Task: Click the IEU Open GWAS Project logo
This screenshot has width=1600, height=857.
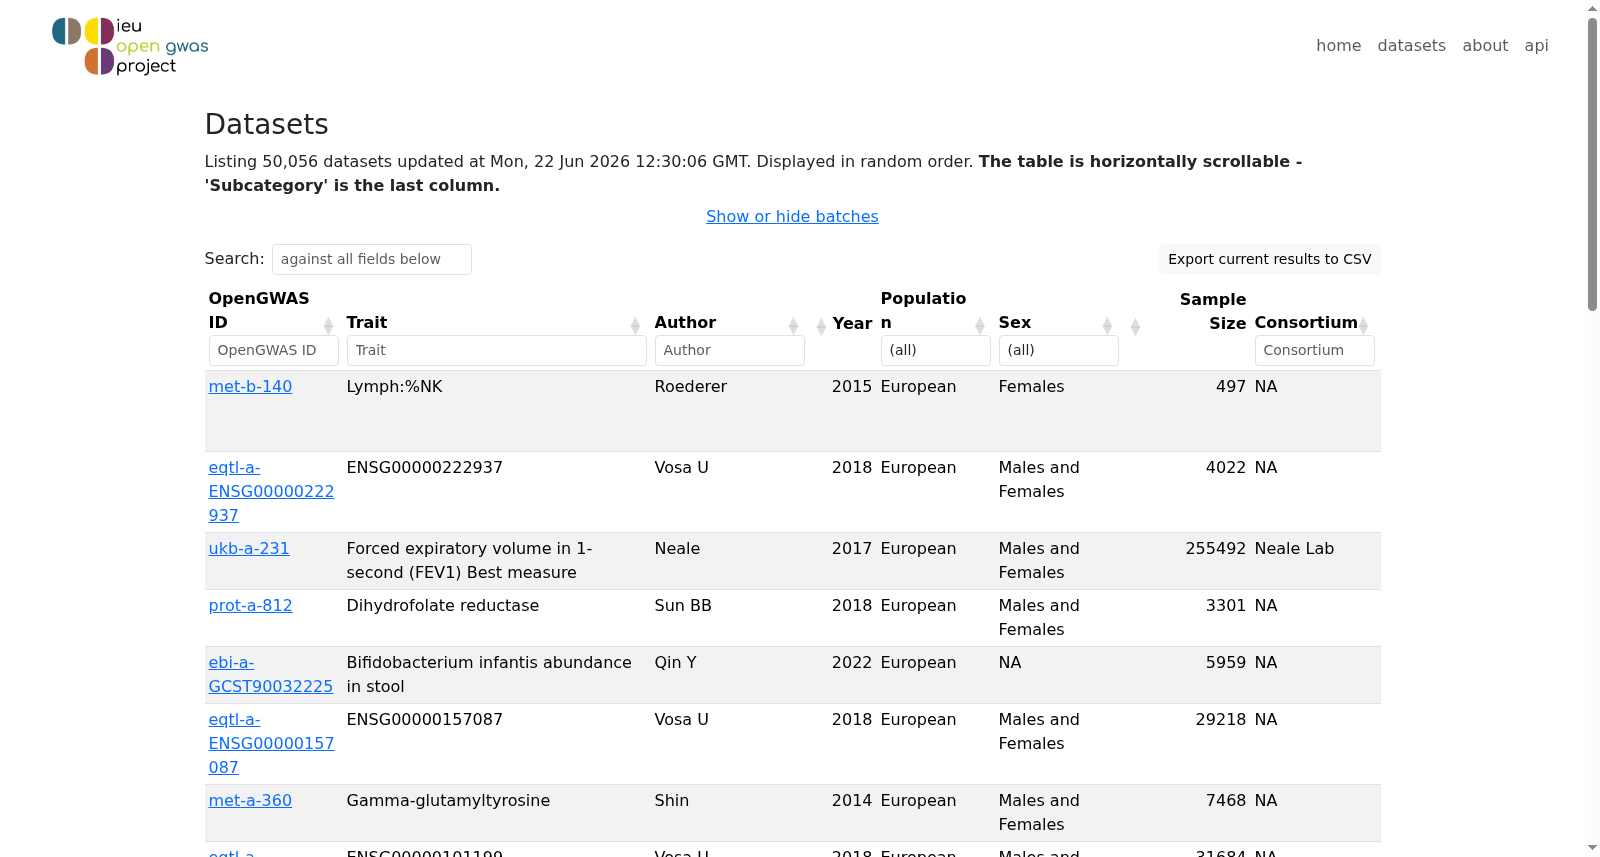Action: 130,46
